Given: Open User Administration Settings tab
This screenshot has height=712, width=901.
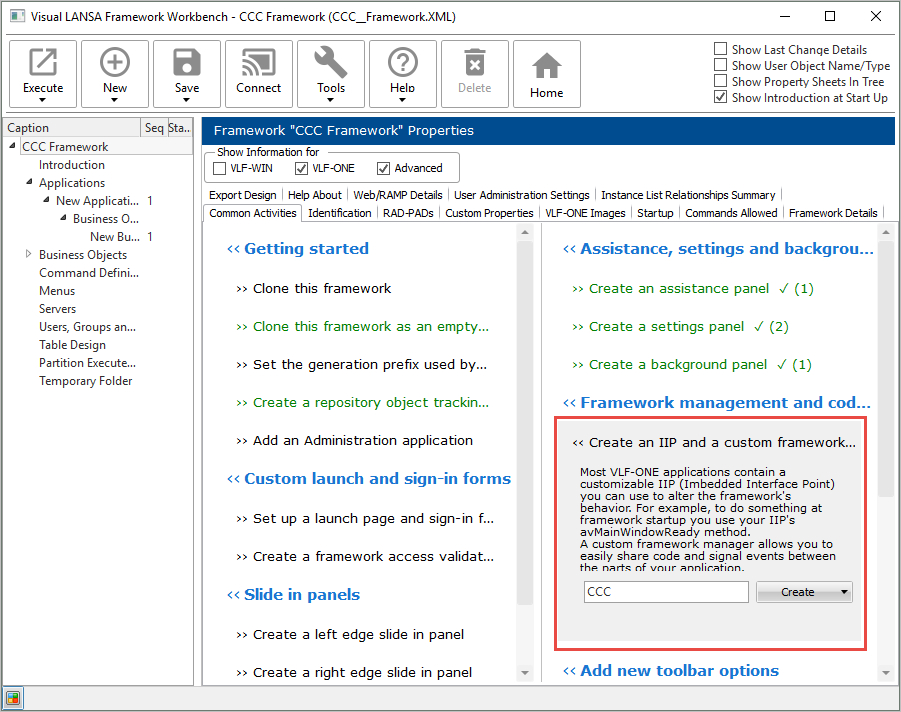Looking at the screenshot, I should click(x=521, y=195).
